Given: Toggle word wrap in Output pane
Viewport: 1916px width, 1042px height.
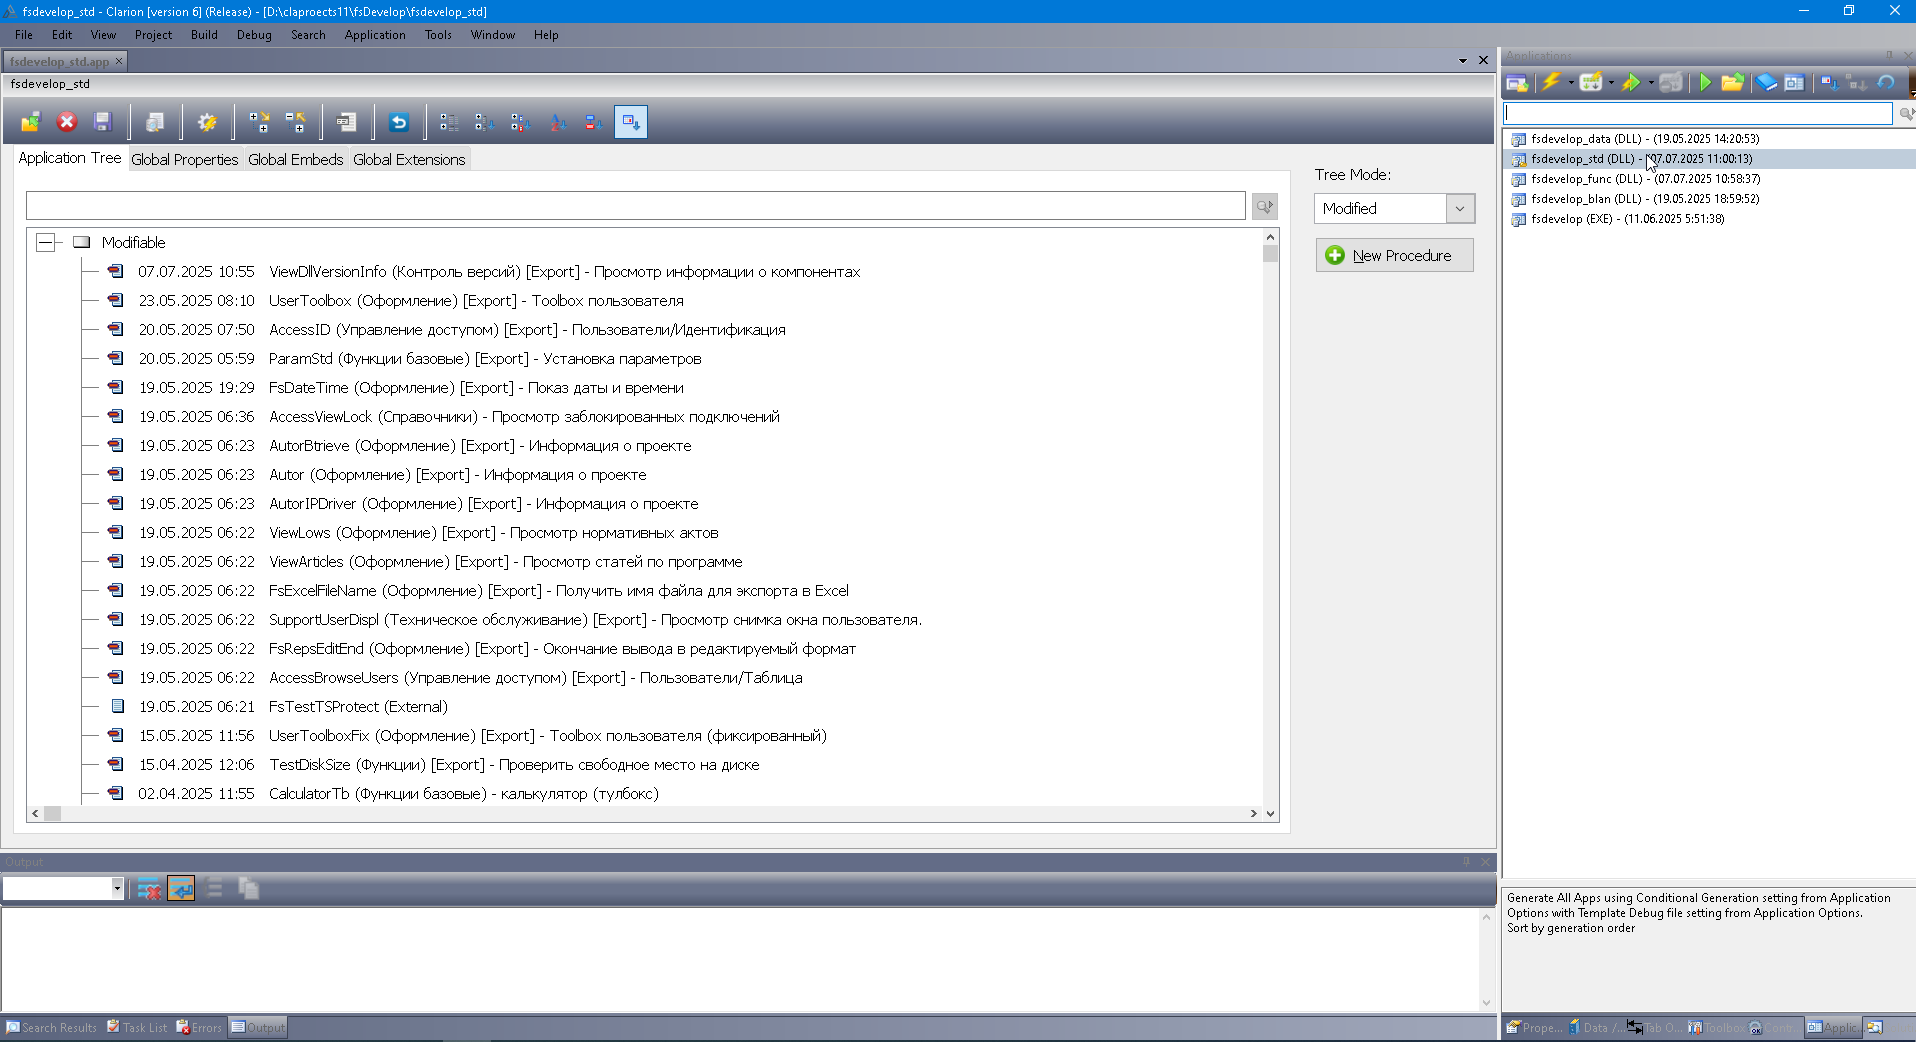Looking at the screenshot, I should coord(181,888).
